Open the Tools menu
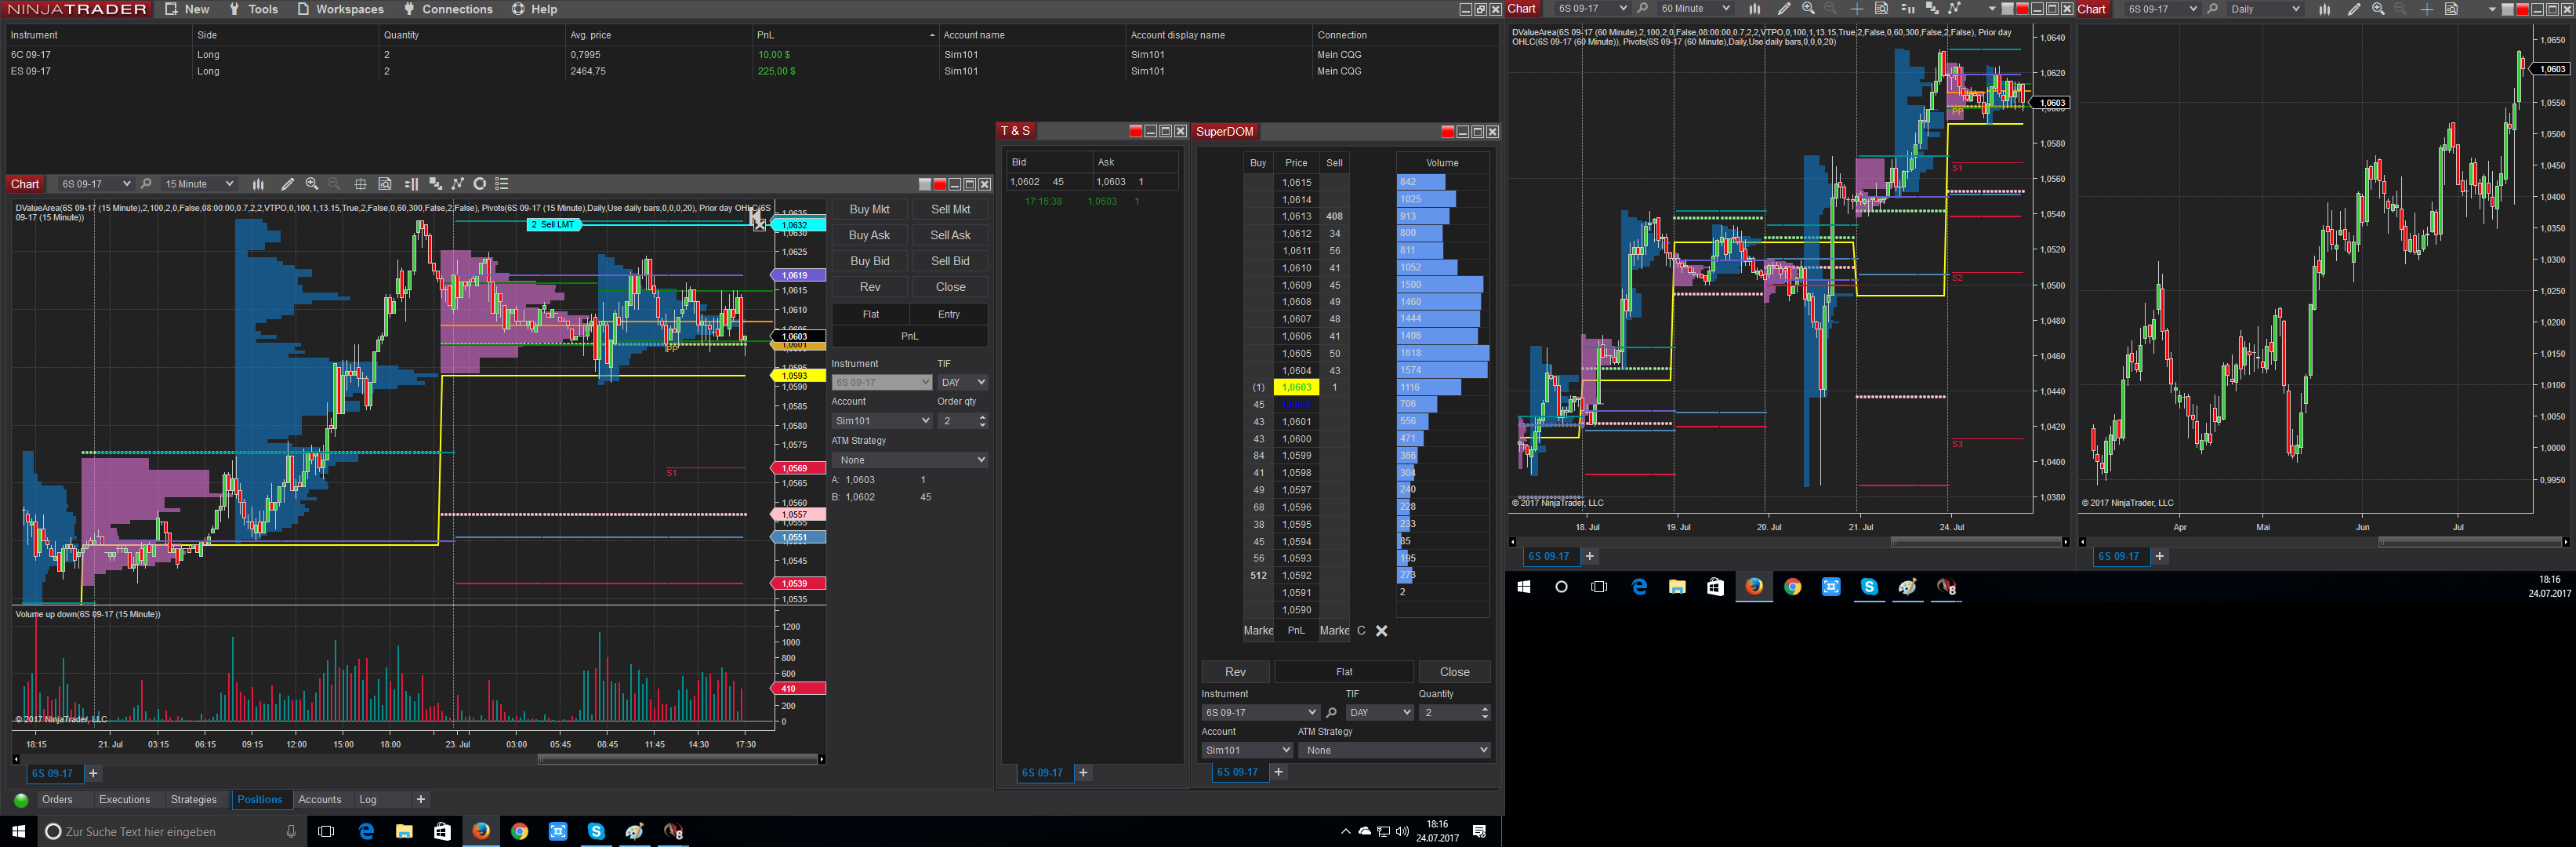This screenshot has height=847, width=2576. click(x=253, y=9)
